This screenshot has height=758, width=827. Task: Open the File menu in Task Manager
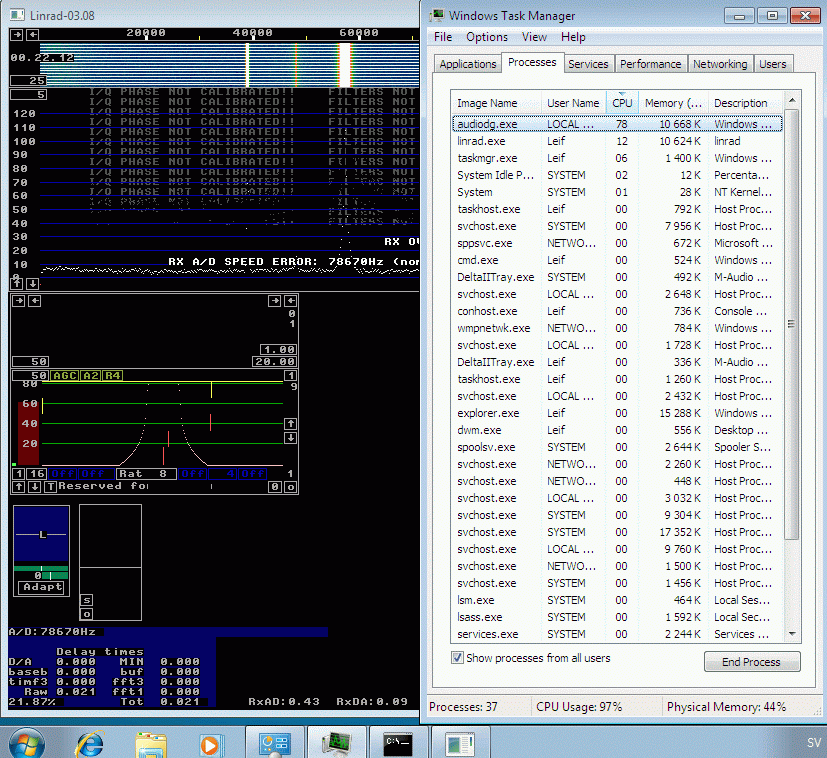tap(443, 37)
